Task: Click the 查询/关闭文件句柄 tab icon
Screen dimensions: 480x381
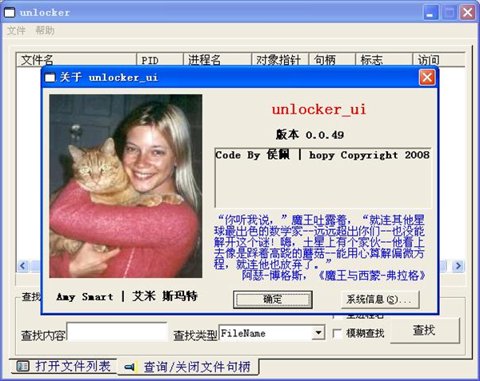Action: click(x=129, y=367)
